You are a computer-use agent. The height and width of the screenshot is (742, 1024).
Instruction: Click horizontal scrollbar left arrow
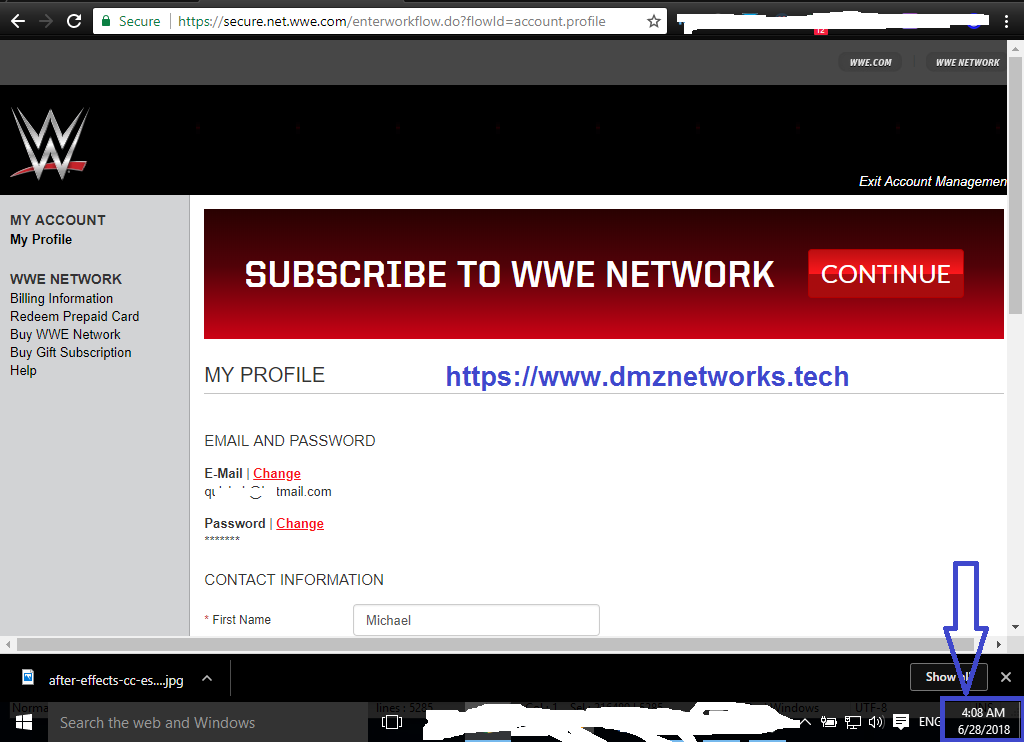(x=7, y=644)
